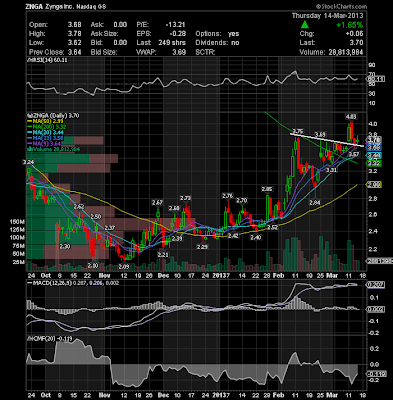The height and width of the screenshot is (400, 393).
Task: Click the blue MA(13) legend entry
Action: [46, 138]
